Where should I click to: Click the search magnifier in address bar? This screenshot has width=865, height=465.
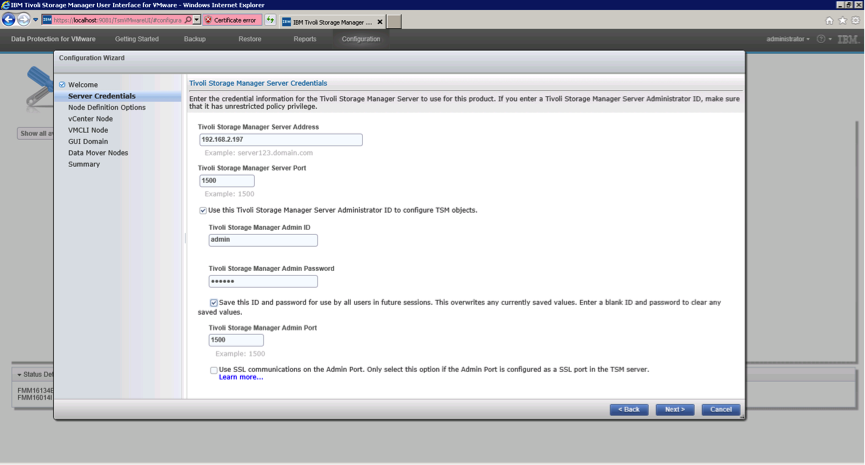(188, 20)
